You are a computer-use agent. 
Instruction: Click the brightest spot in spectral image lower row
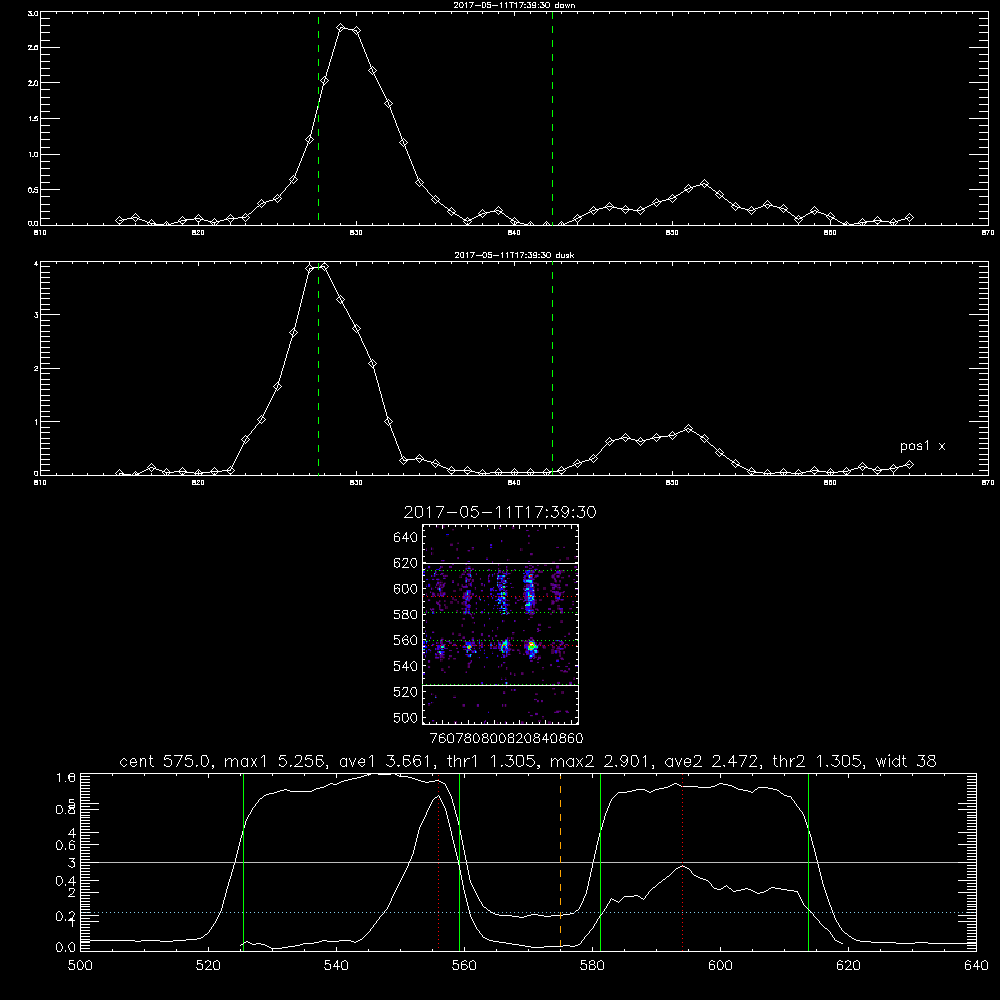[531, 647]
